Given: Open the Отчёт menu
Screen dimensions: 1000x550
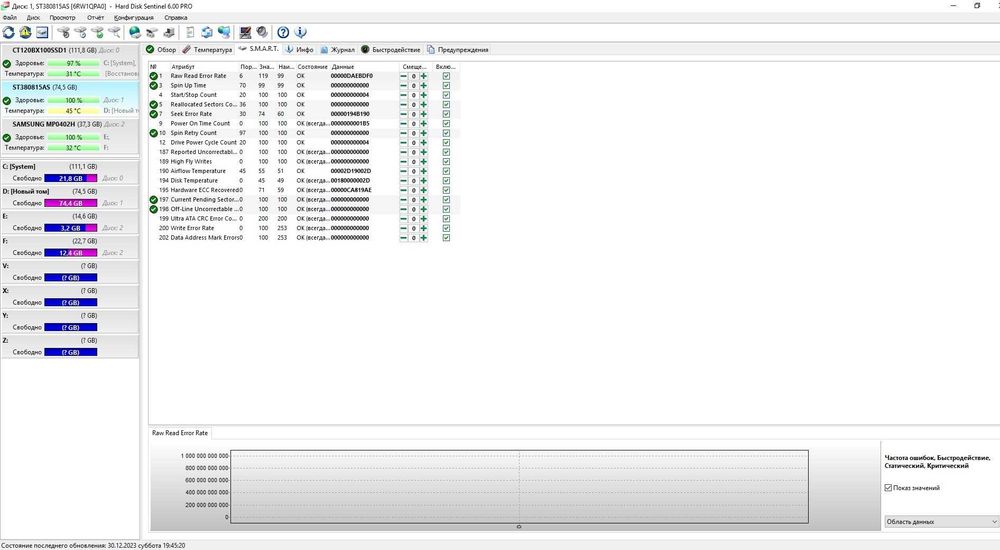Looking at the screenshot, I should [96, 18].
